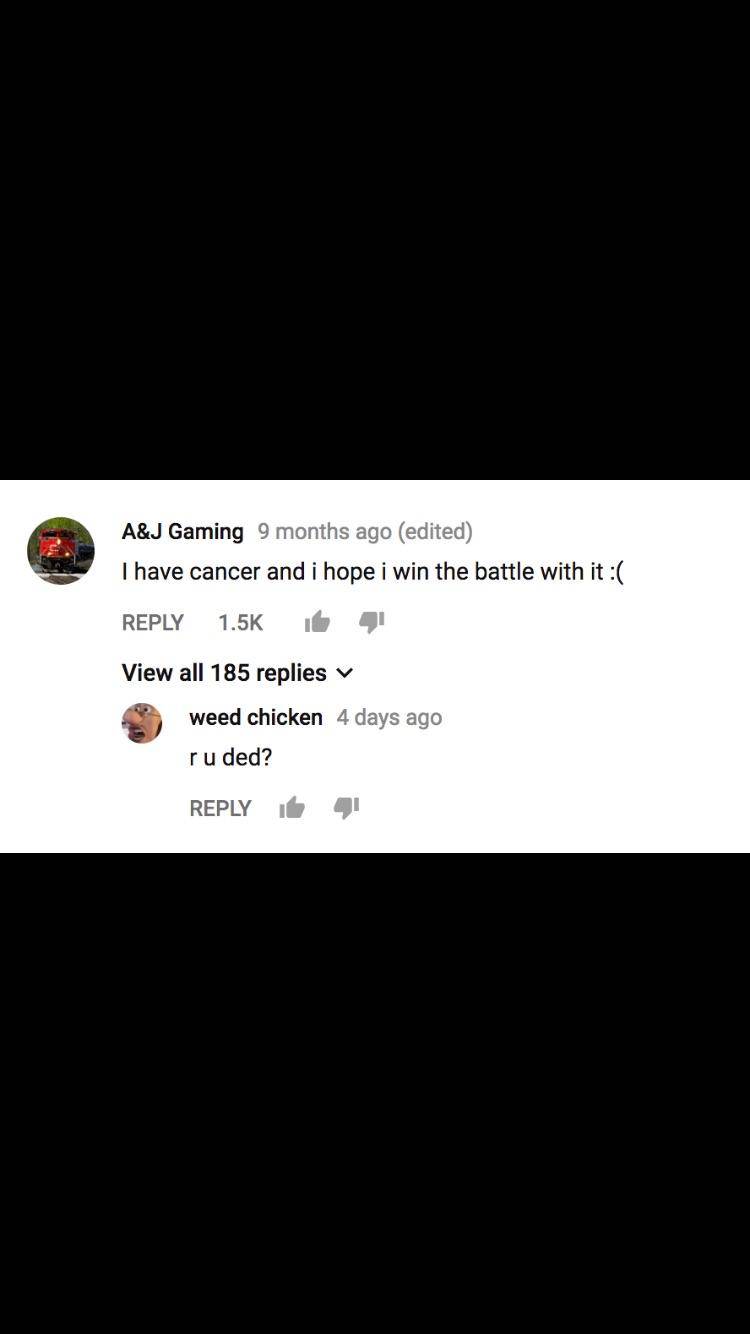Screen dimensions: 750x1334
Task: Click the '9 months ago' timestamp
Action: 324,531
